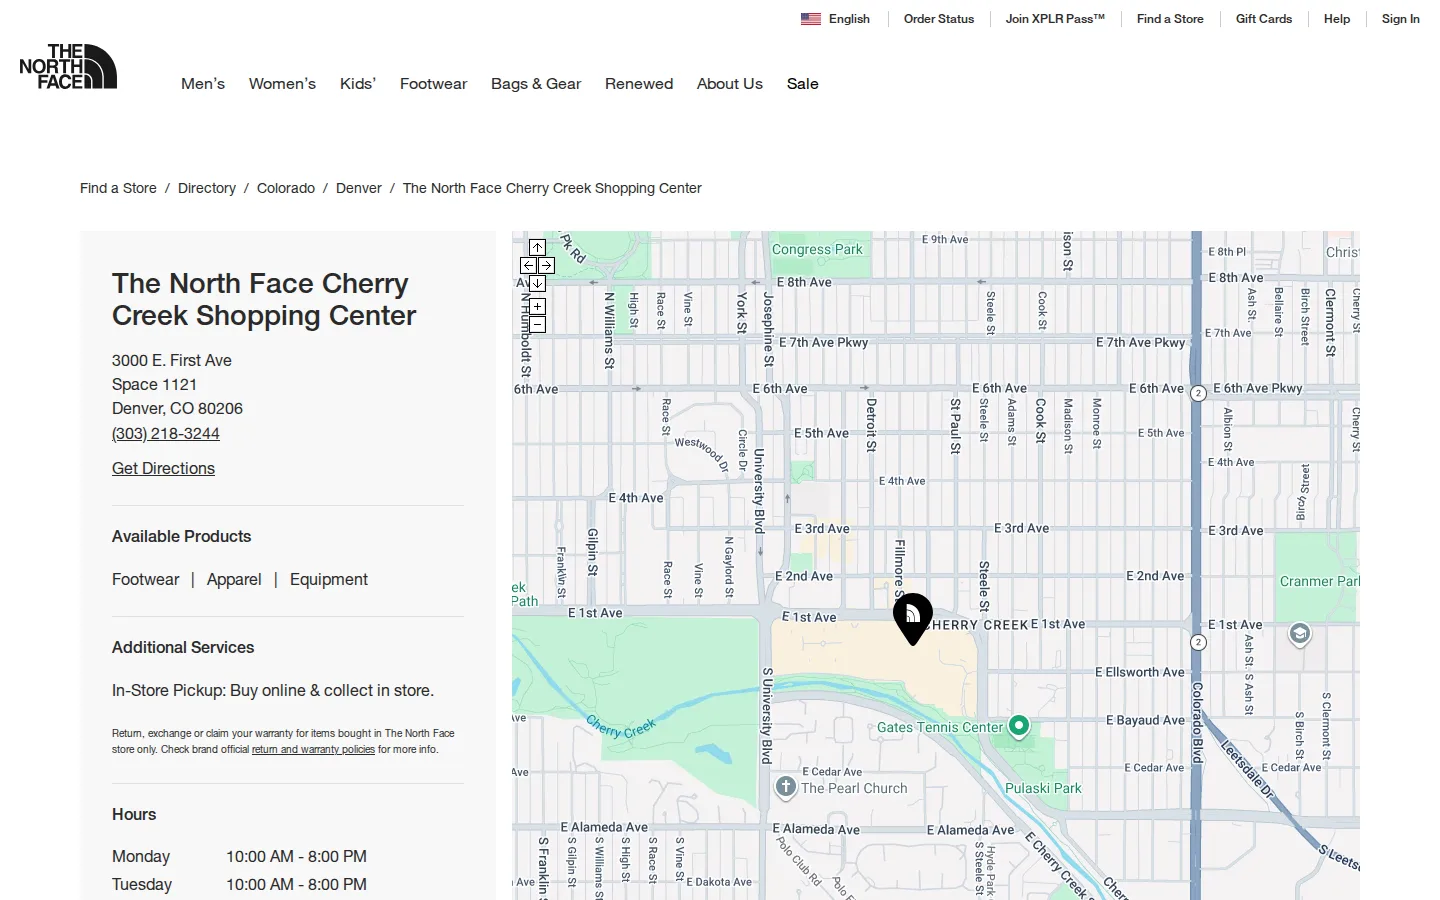This screenshot has width=1440, height=900.
Task: Click the US flag language icon
Action: [x=811, y=19]
